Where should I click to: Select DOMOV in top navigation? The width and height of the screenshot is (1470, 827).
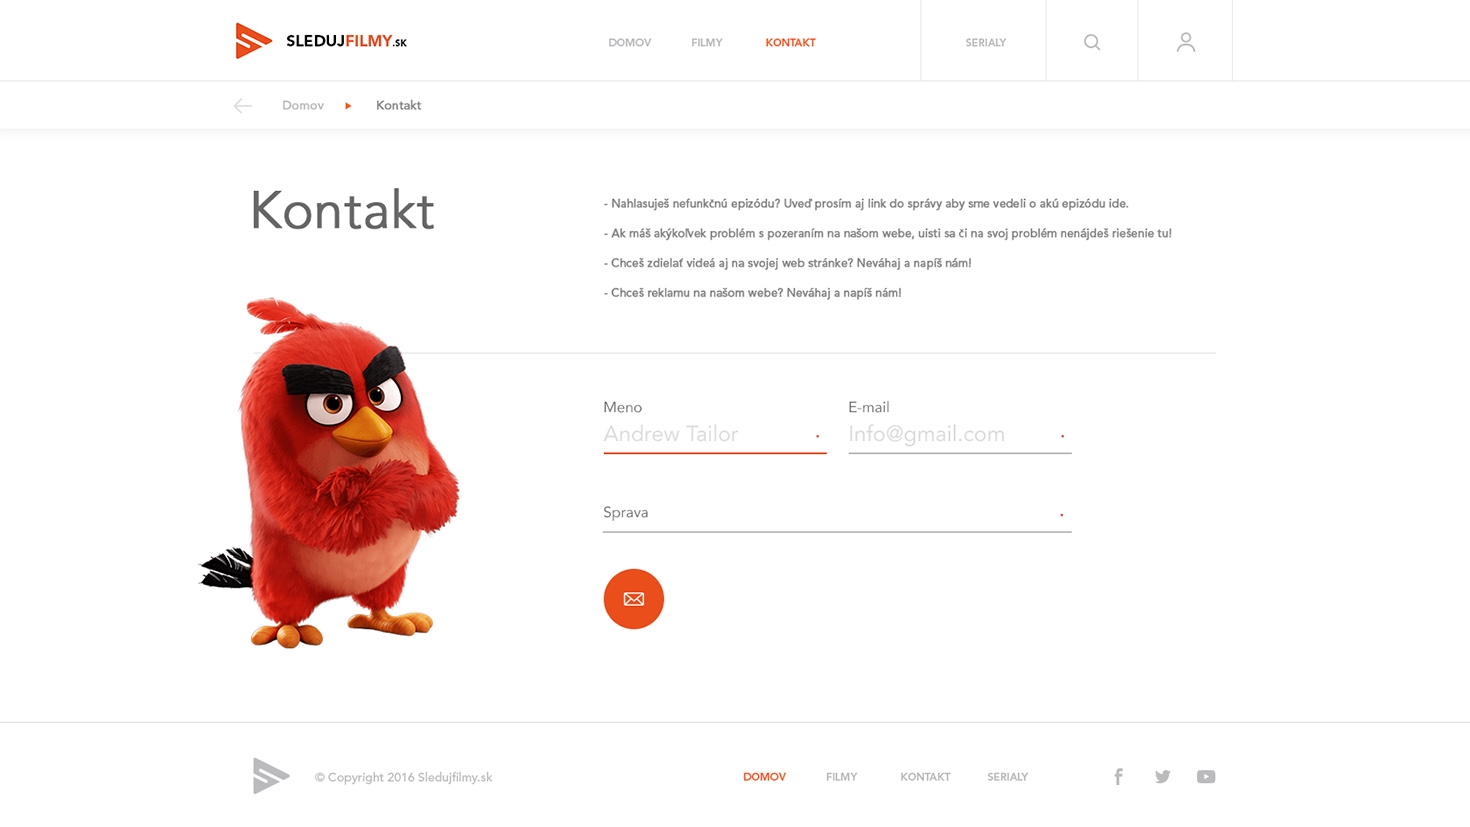pyautogui.click(x=629, y=43)
